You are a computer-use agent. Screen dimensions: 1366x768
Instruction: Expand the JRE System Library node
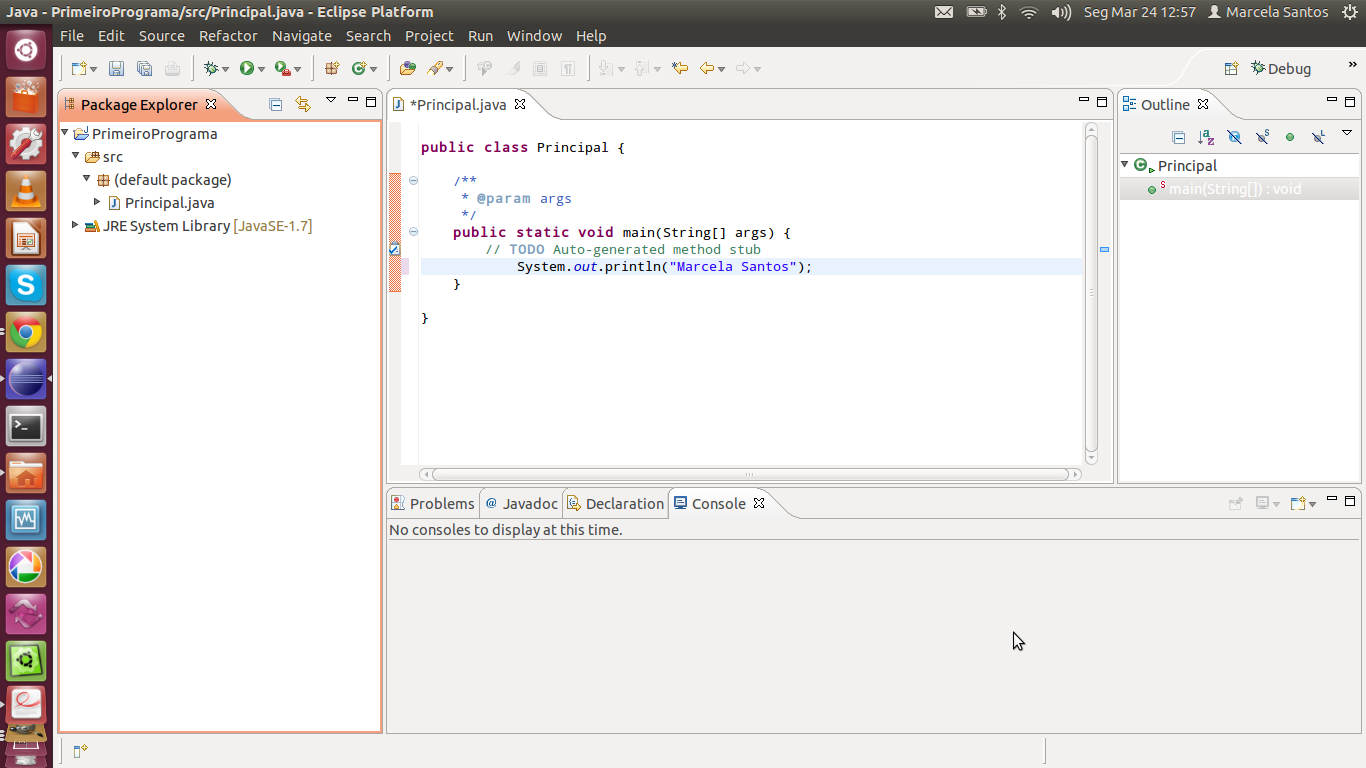tap(75, 226)
